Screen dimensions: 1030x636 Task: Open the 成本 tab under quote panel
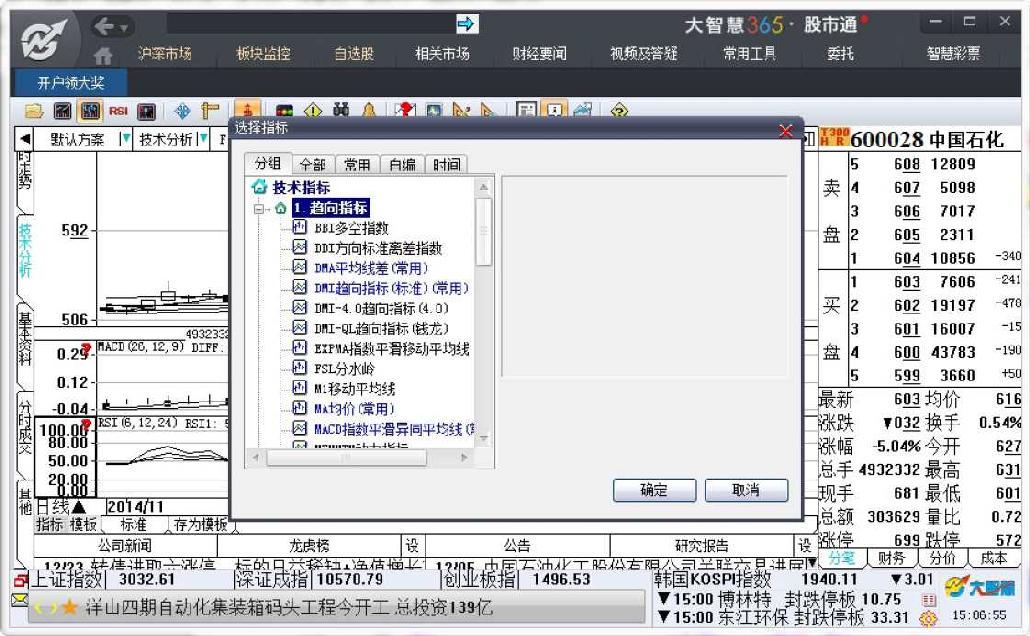pos(993,558)
